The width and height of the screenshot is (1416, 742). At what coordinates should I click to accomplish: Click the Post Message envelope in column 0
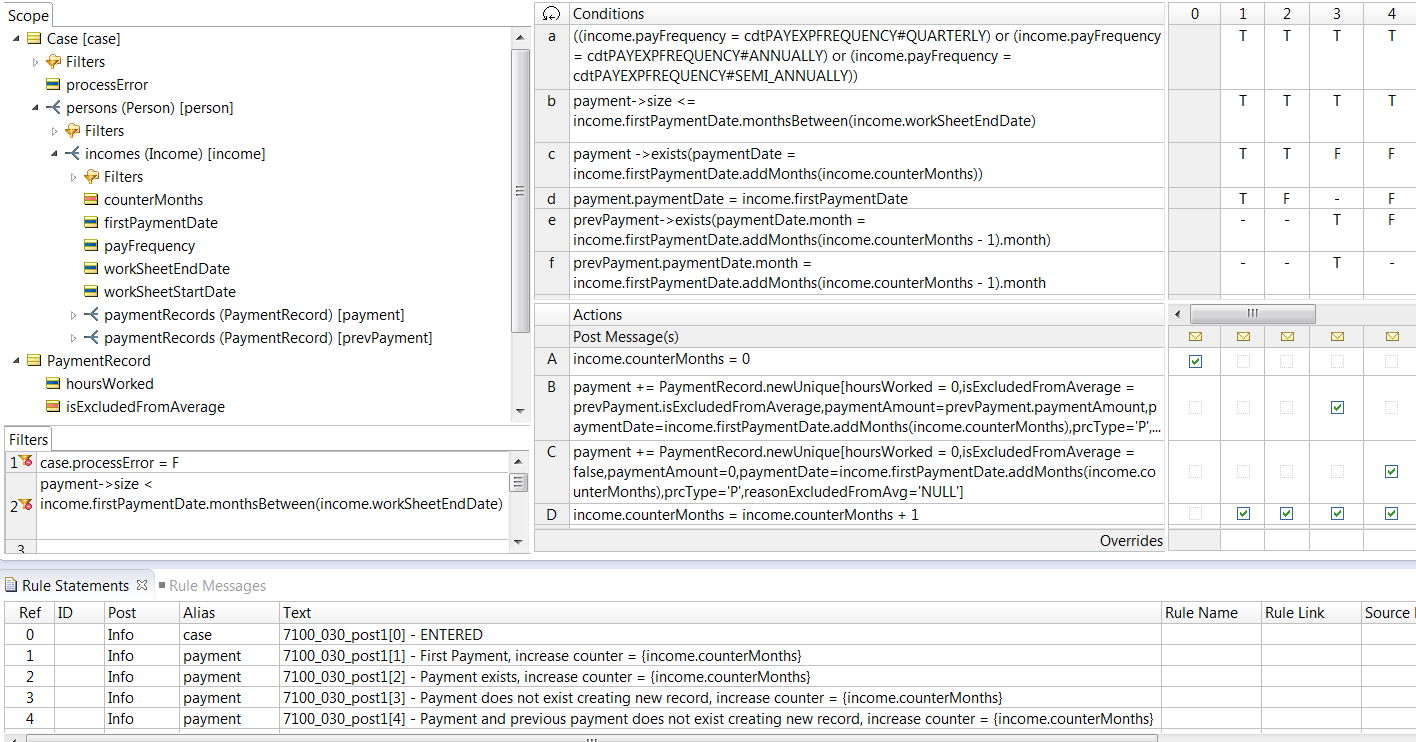(x=1195, y=337)
